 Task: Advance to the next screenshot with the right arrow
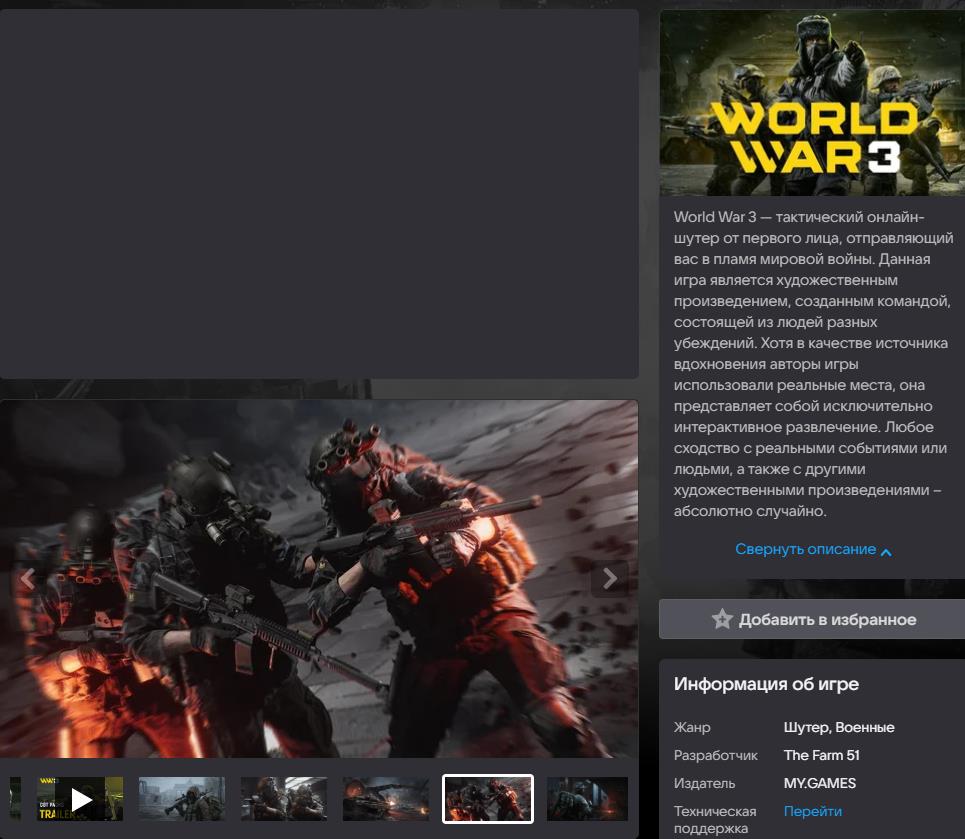[610, 579]
